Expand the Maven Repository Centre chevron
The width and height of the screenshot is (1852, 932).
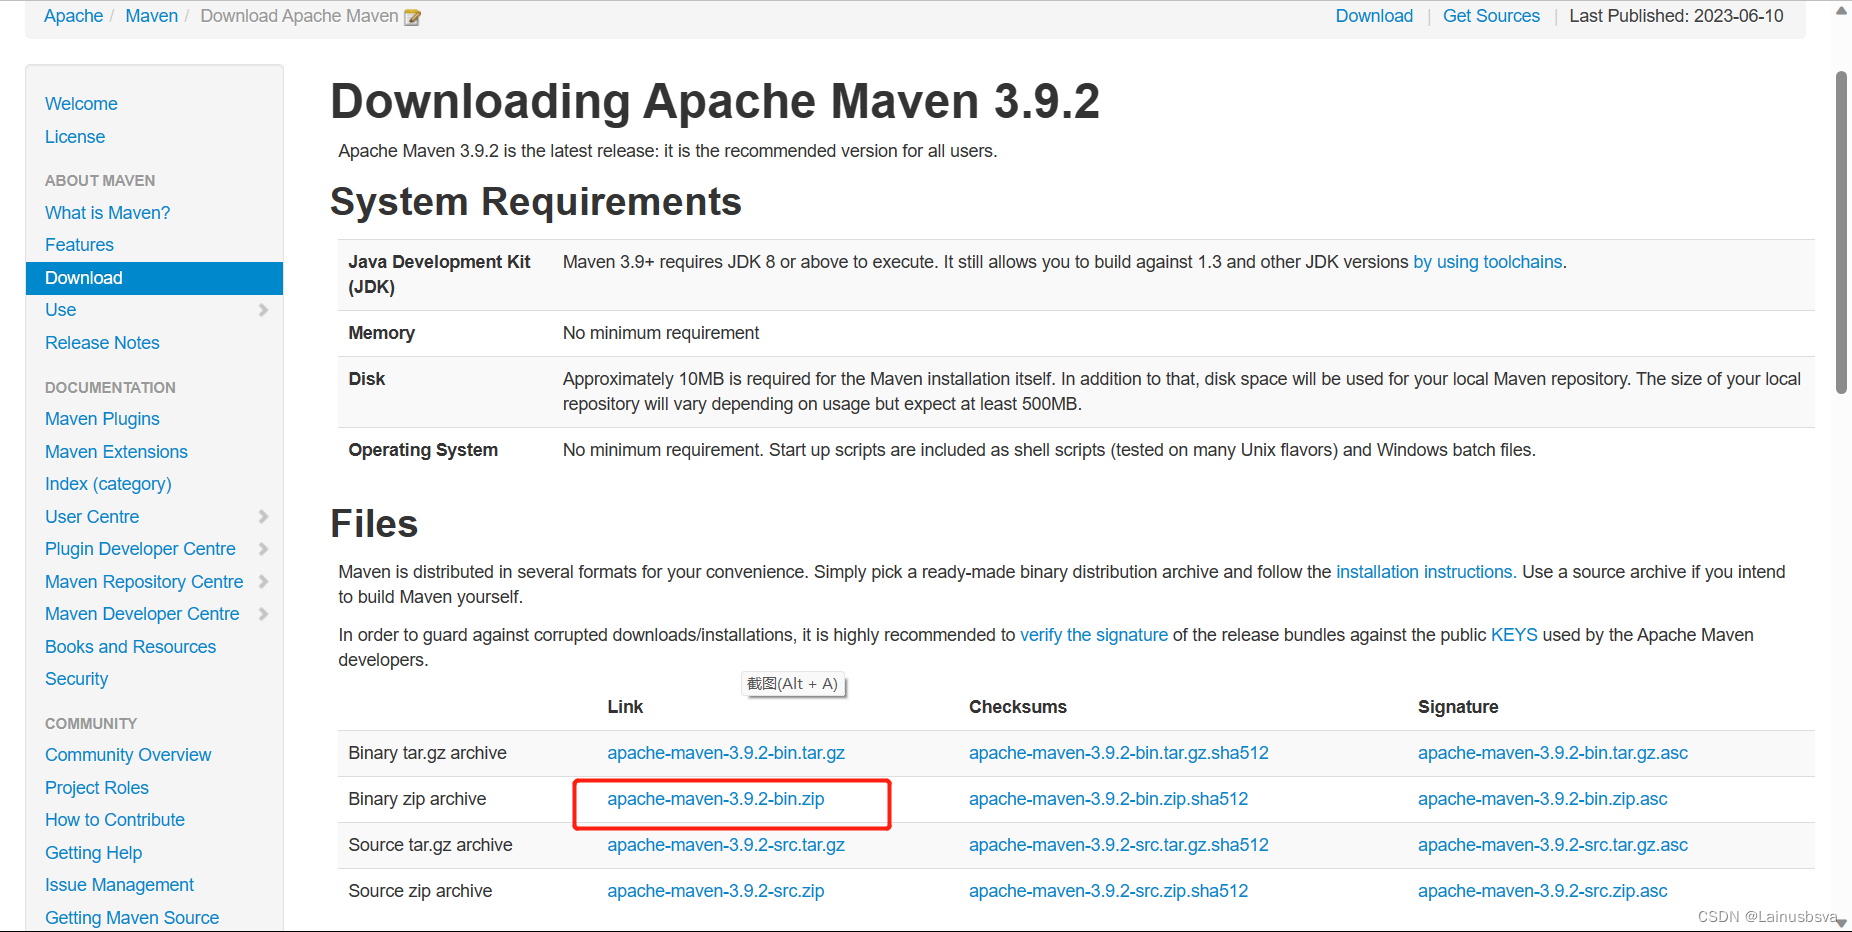tap(263, 582)
